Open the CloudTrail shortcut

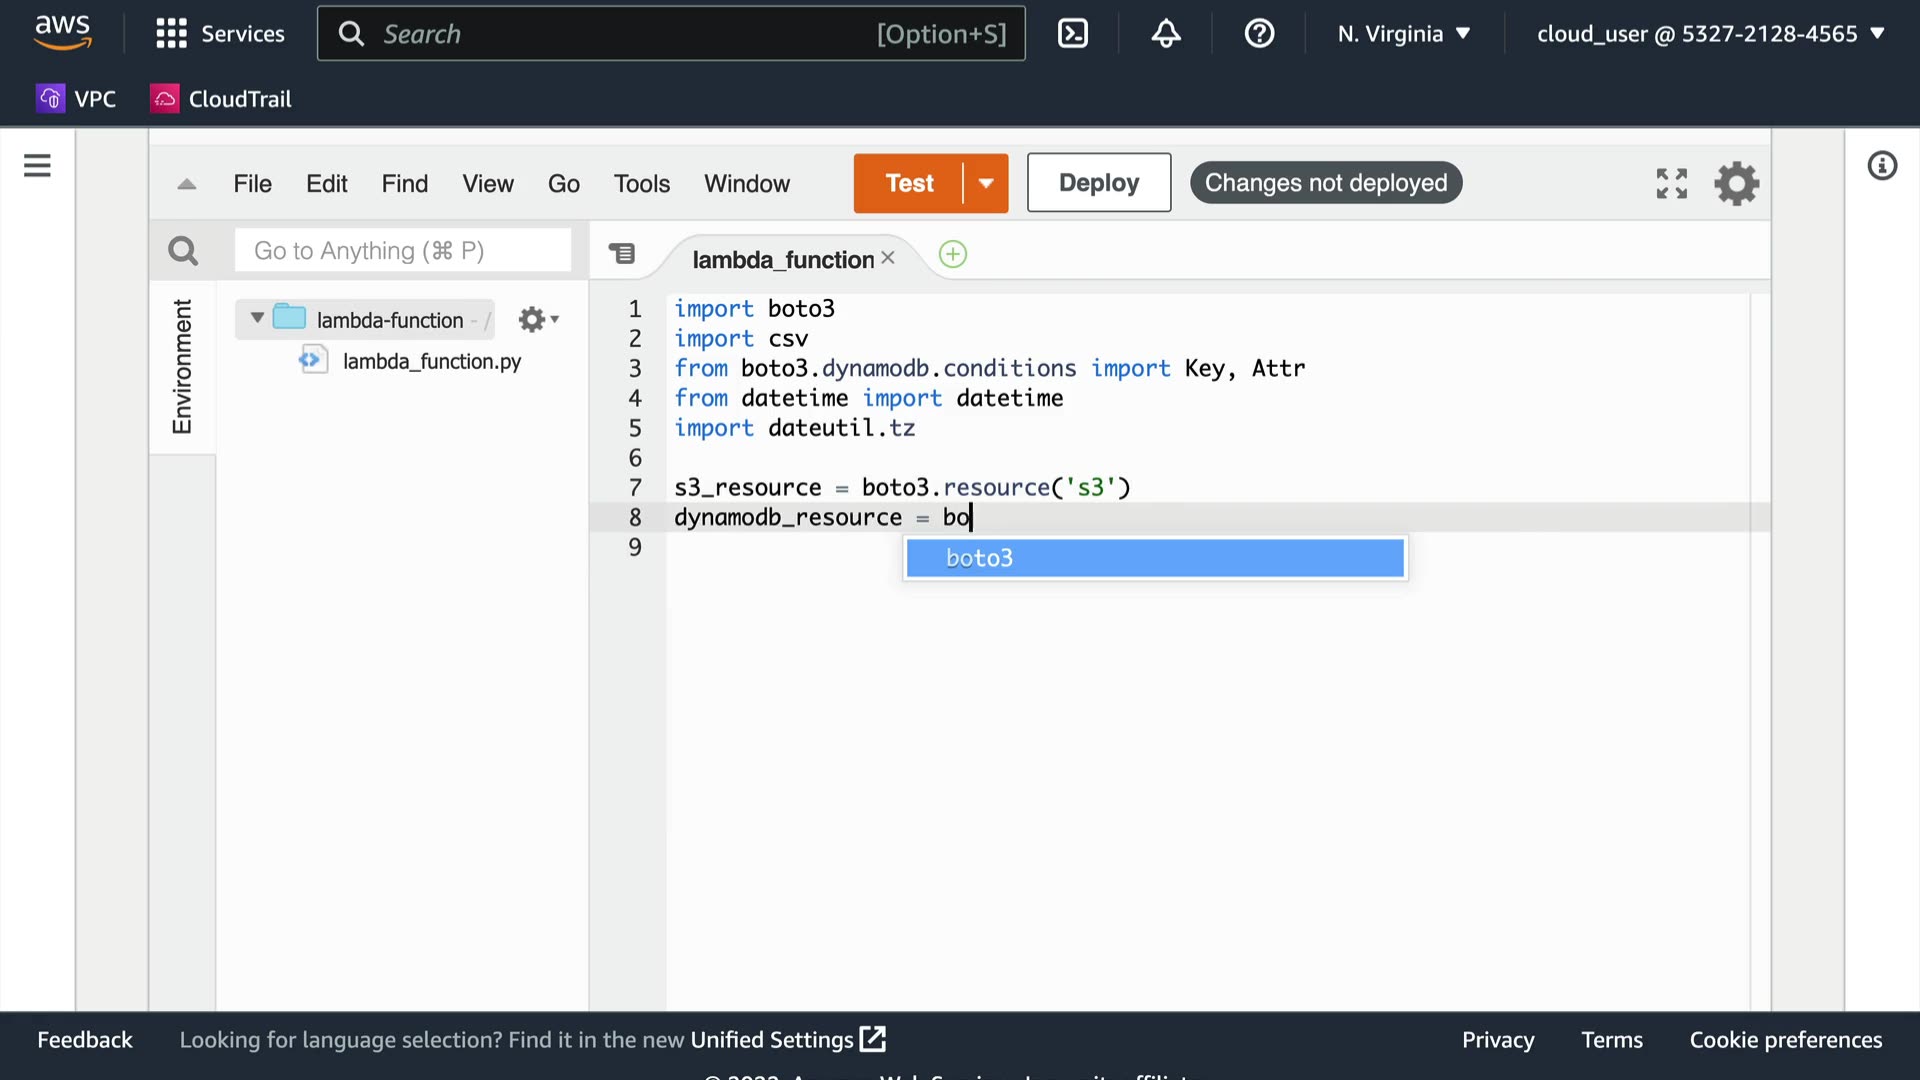221,98
